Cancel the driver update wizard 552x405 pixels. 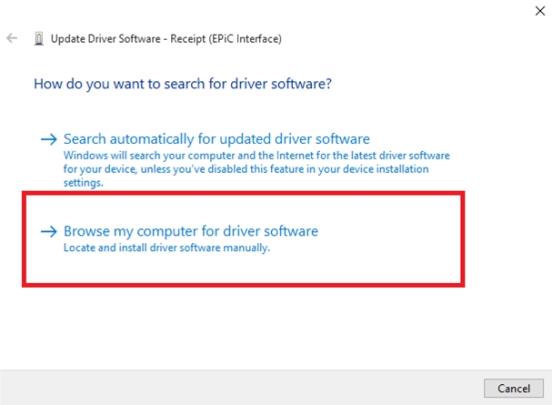(514, 388)
